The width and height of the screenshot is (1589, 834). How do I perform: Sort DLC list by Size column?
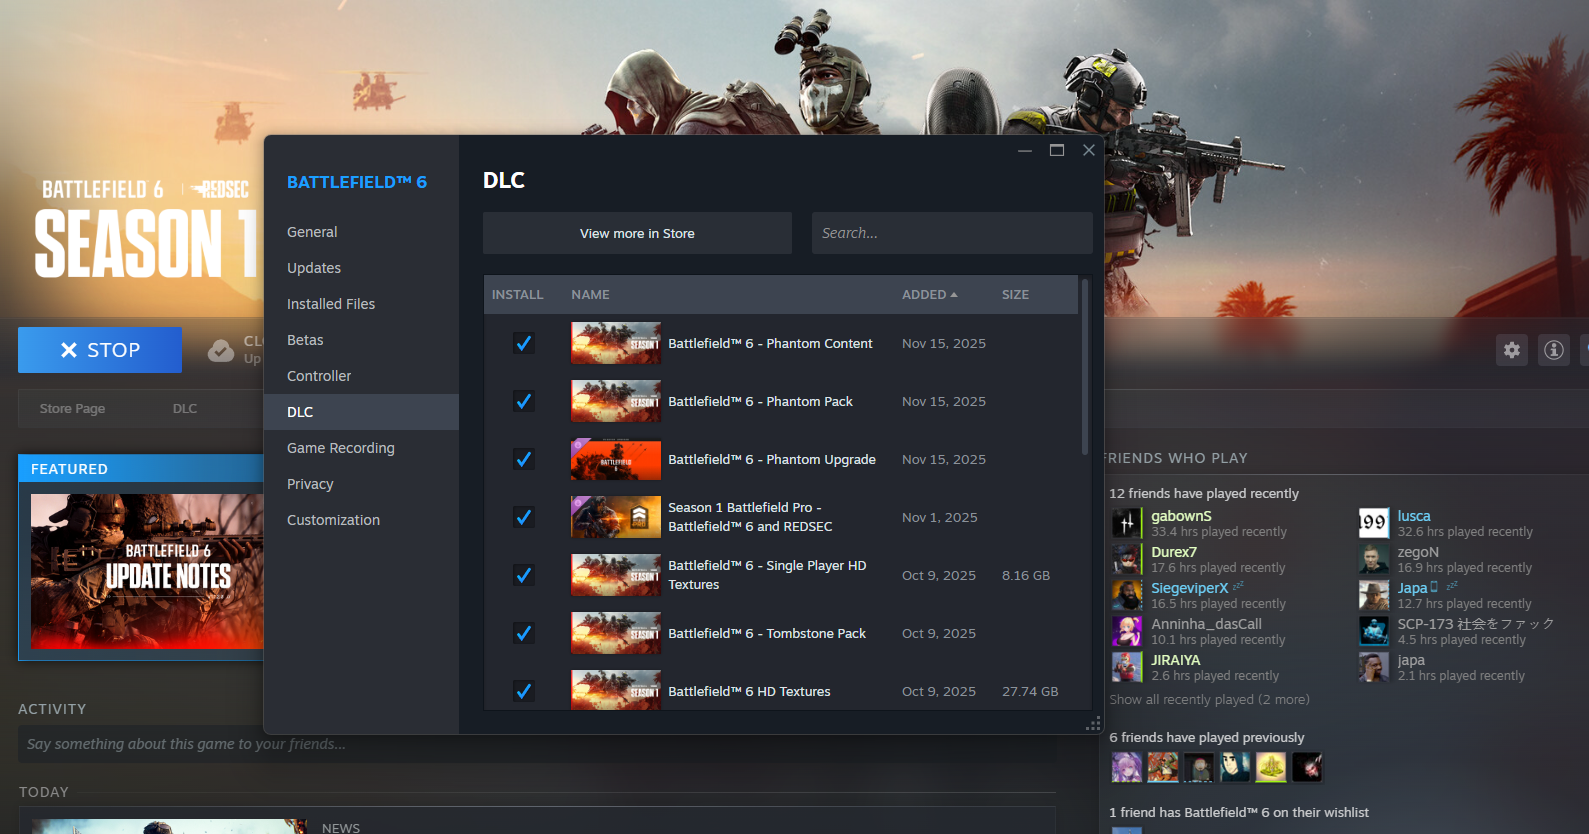click(1015, 295)
